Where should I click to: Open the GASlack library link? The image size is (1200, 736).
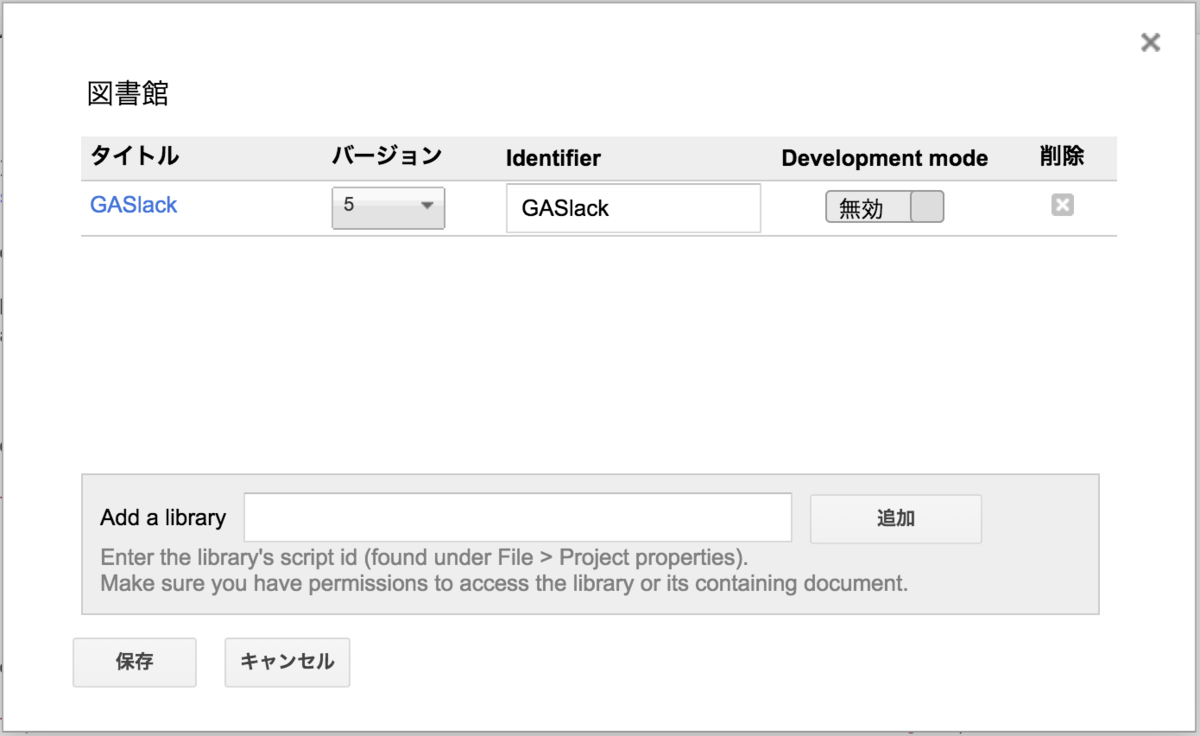tap(134, 205)
